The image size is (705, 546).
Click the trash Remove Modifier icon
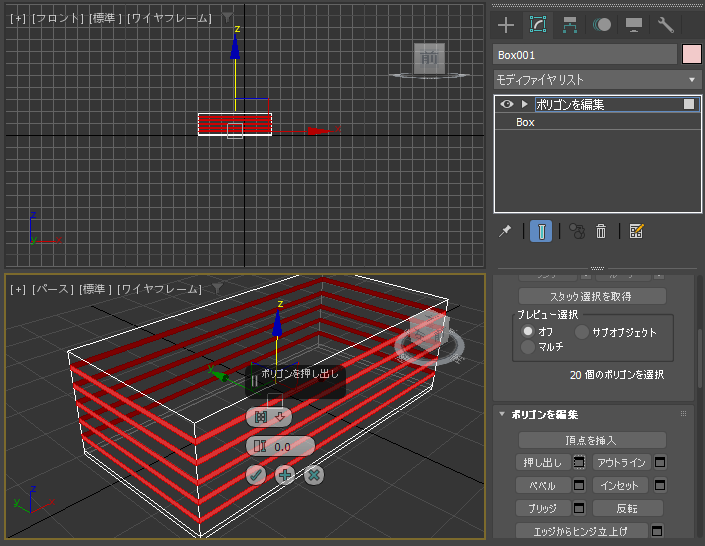601,231
